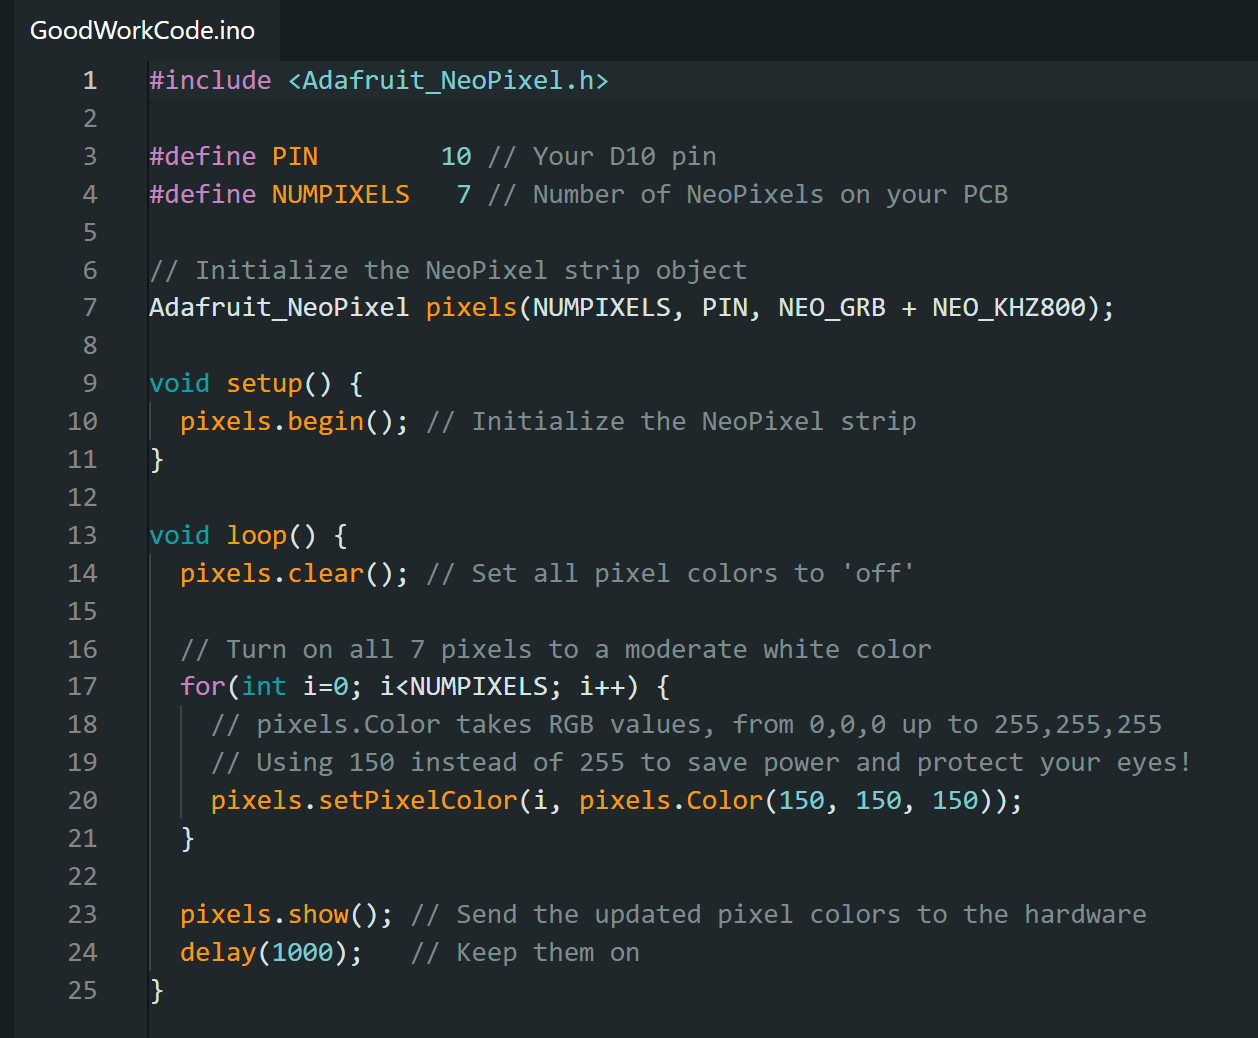The width and height of the screenshot is (1258, 1038).
Task: Click the pixels.show() call
Action: click(x=286, y=914)
